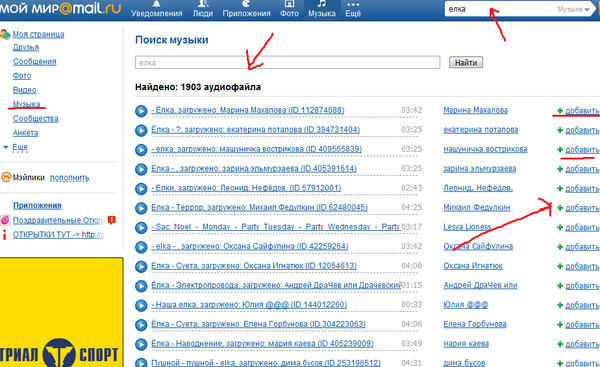
Task: Play the track uploaded by машуничка вострикова
Action: pos(141,150)
